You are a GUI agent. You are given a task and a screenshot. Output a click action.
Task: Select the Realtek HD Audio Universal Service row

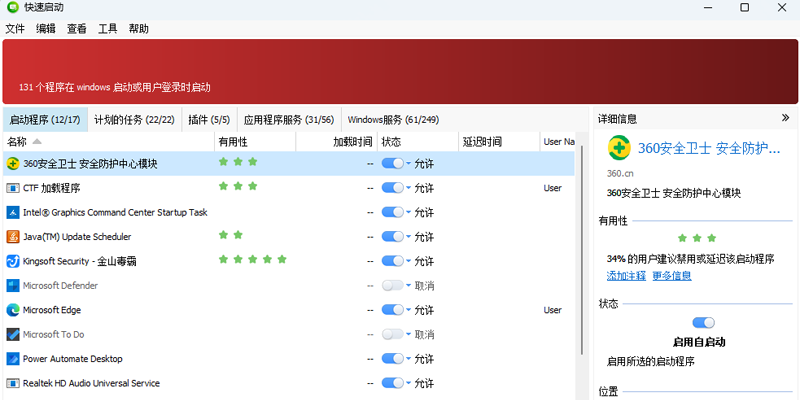(289, 383)
